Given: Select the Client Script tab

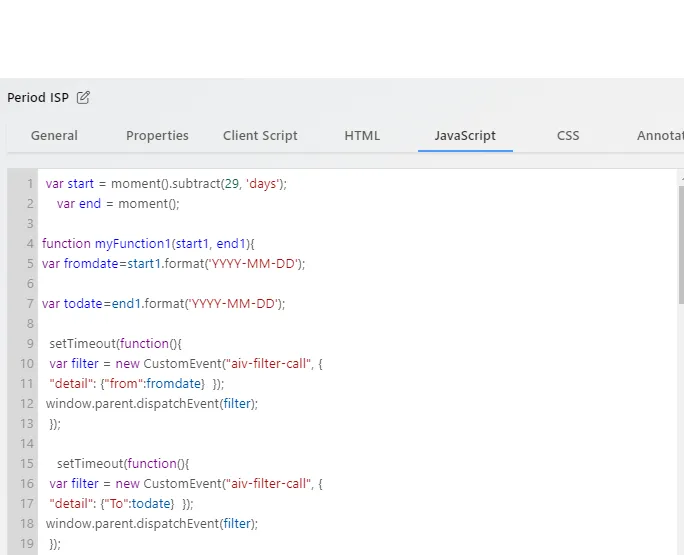Looking at the screenshot, I should coord(260,136).
